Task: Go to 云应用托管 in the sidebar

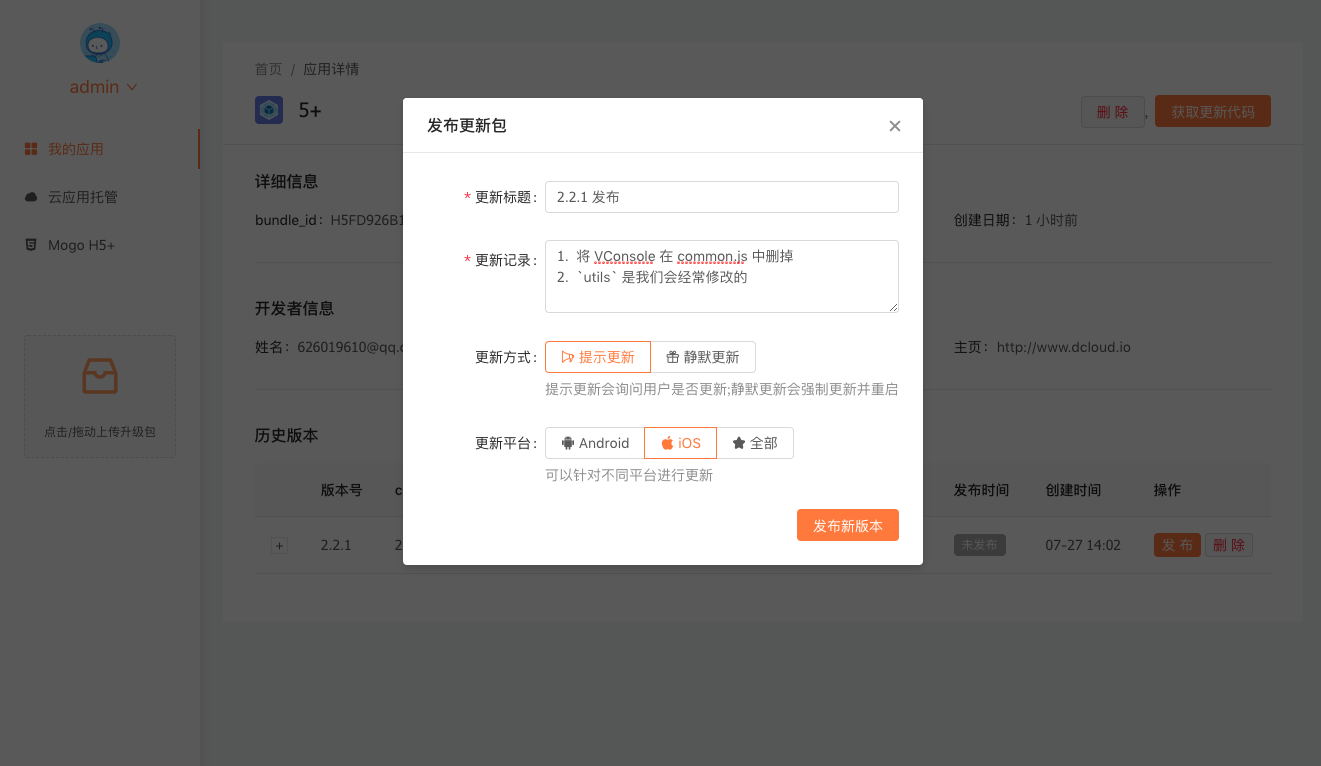Action: click(x=82, y=197)
